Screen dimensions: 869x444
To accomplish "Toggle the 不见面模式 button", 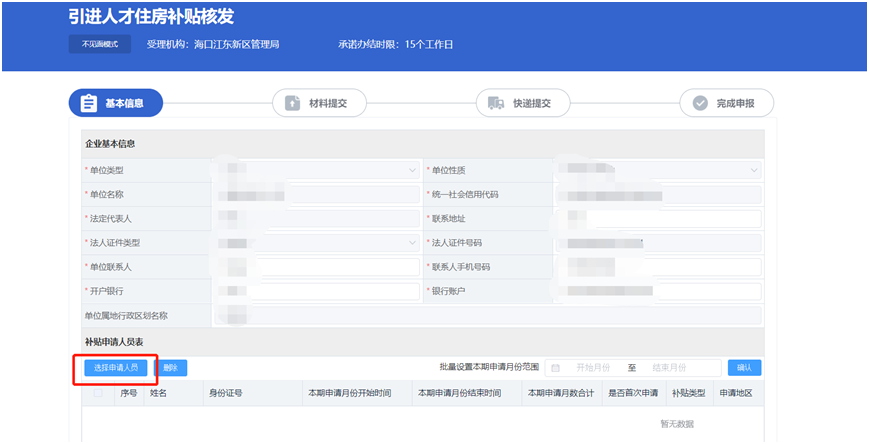I will click(x=99, y=45).
